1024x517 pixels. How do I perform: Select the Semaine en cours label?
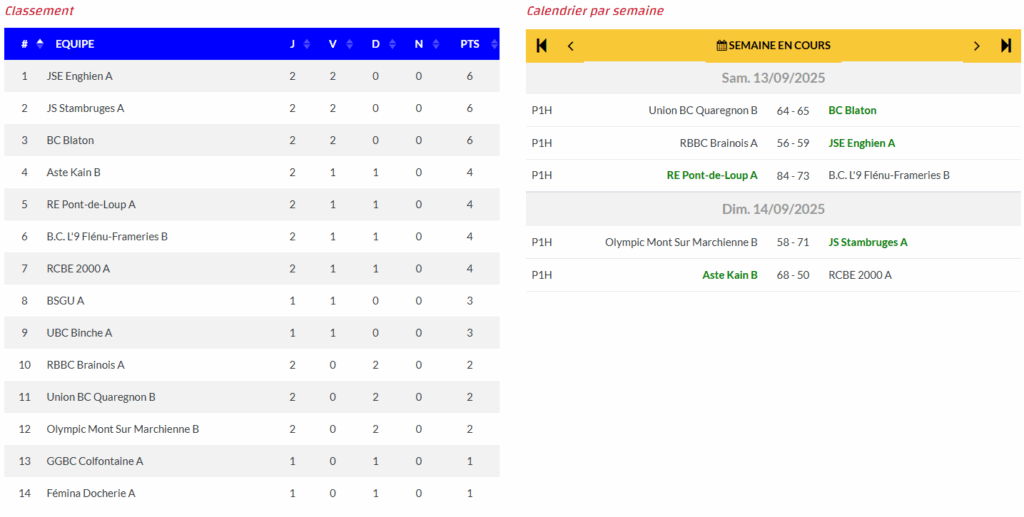coord(780,46)
